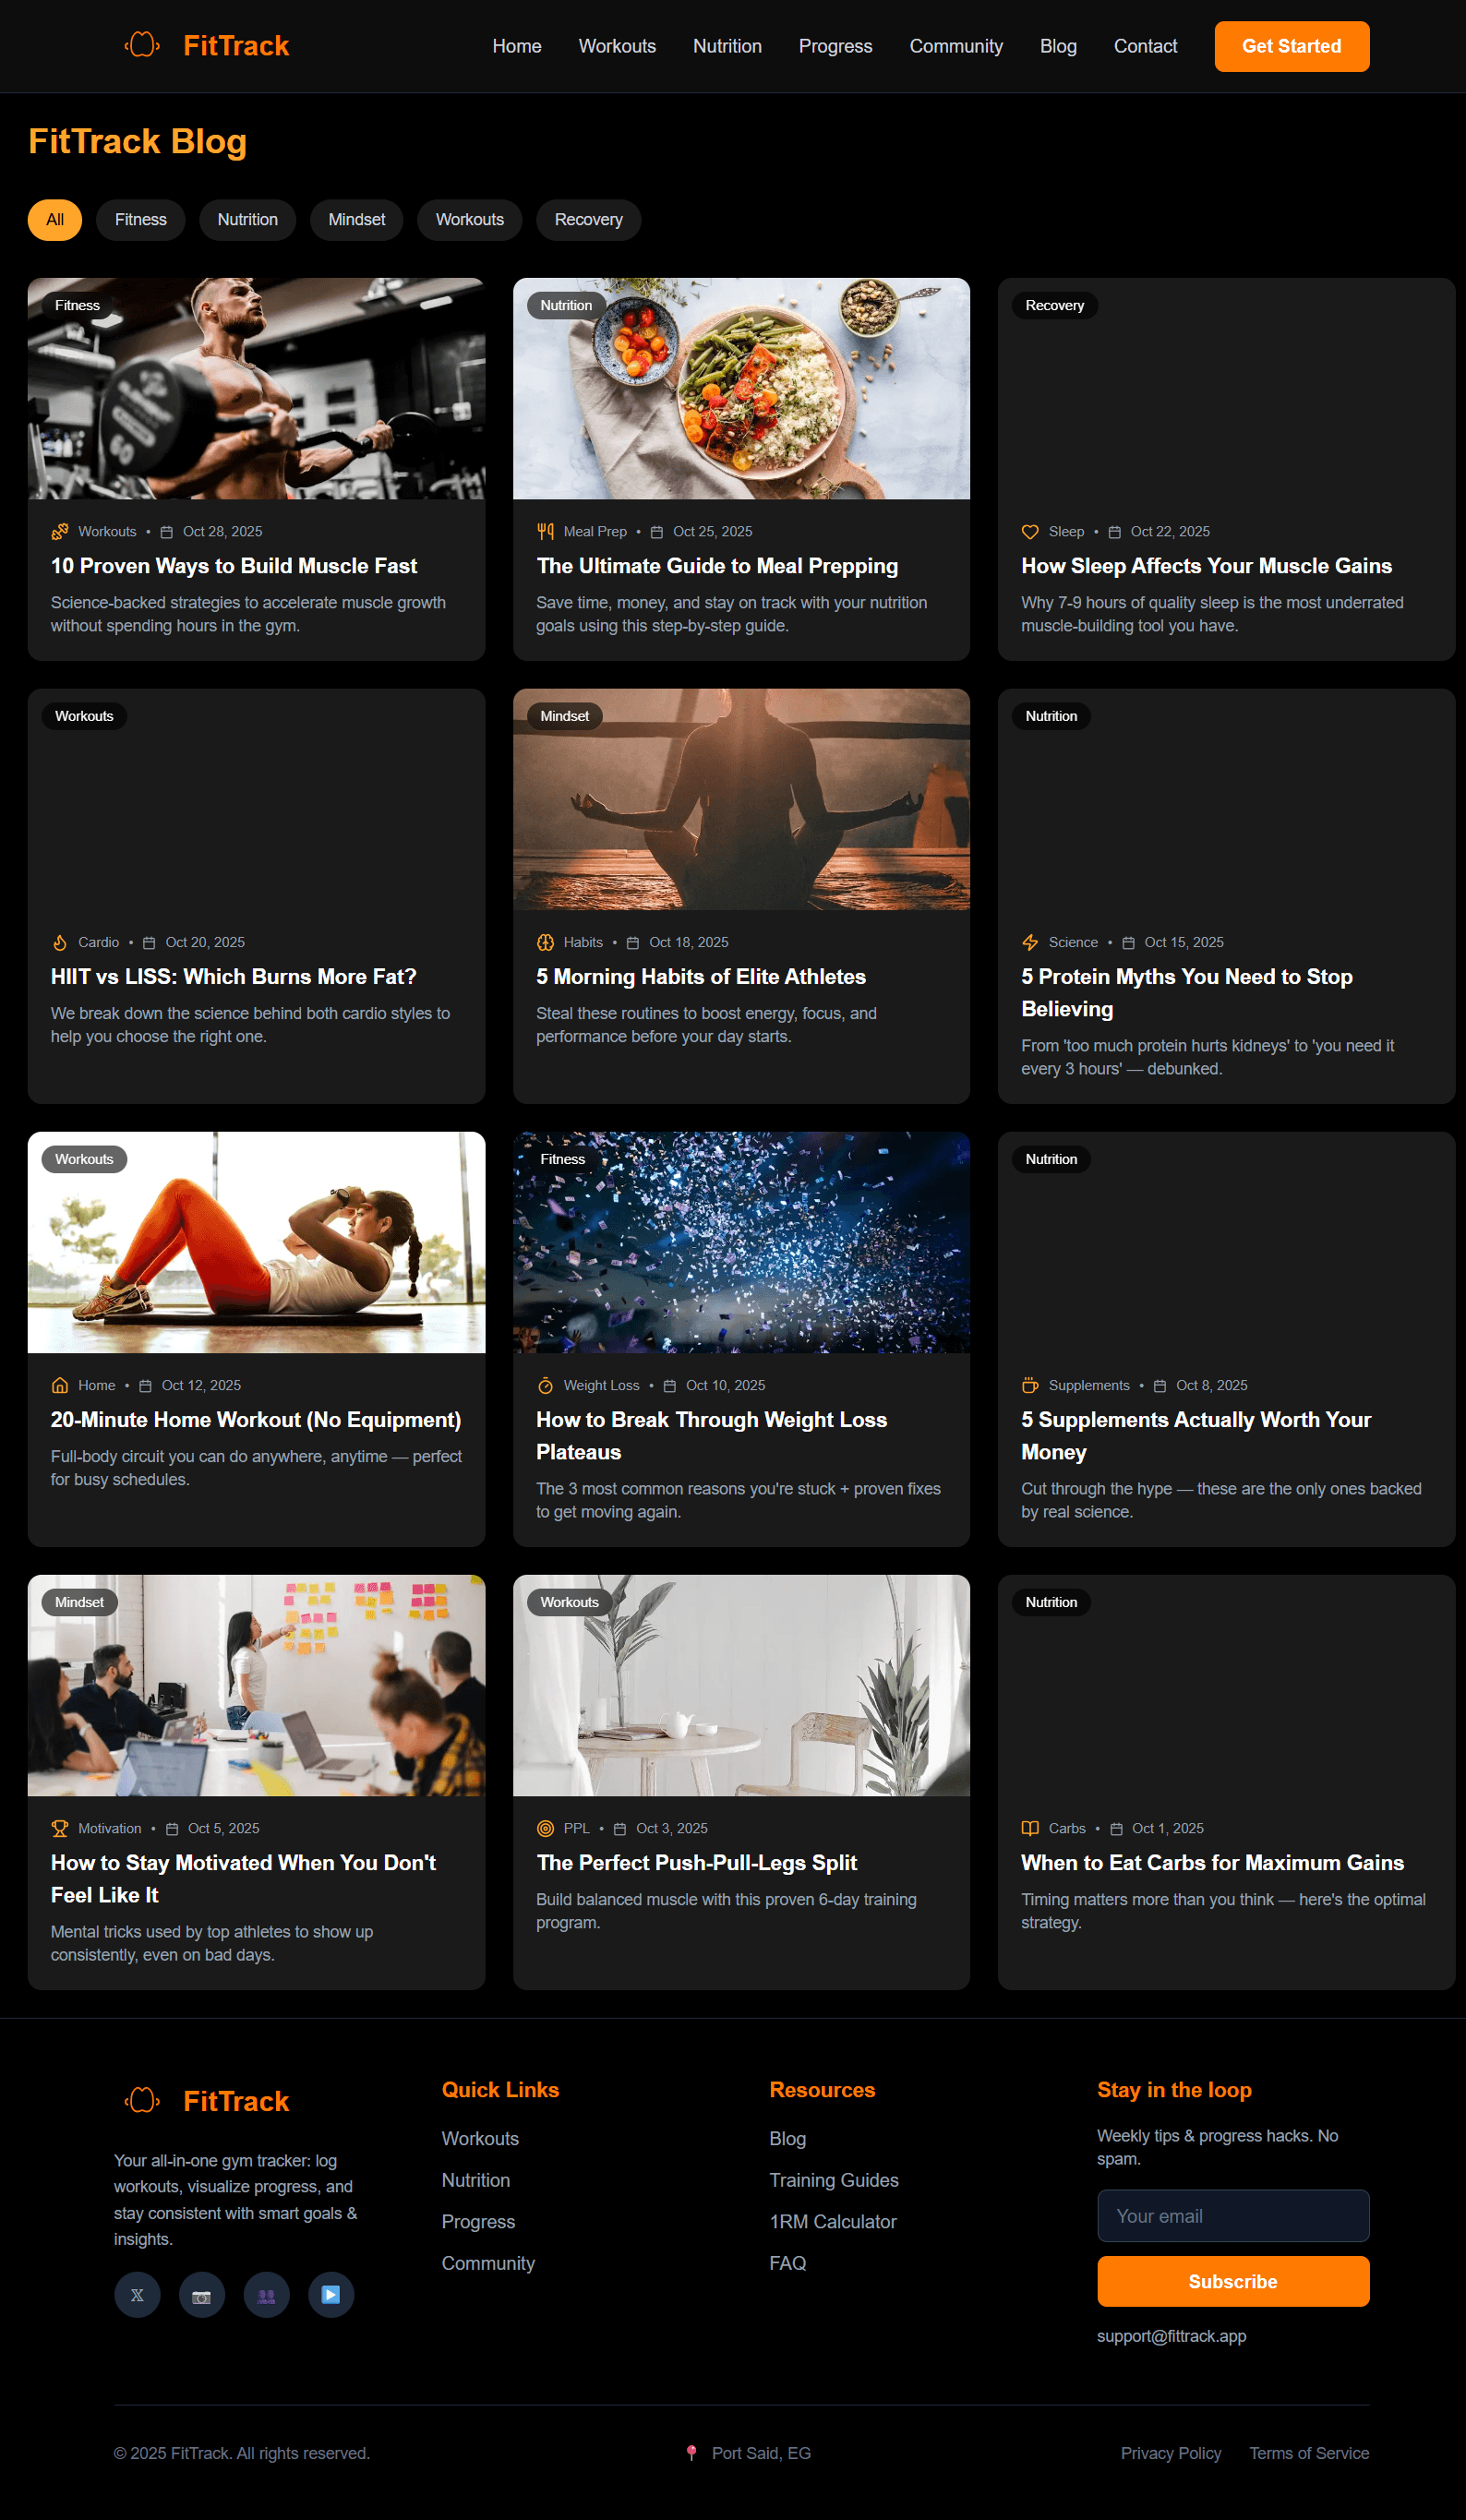Click the purple people social icon
The image size is (1466, 2520).
(x=266, y=2294)
